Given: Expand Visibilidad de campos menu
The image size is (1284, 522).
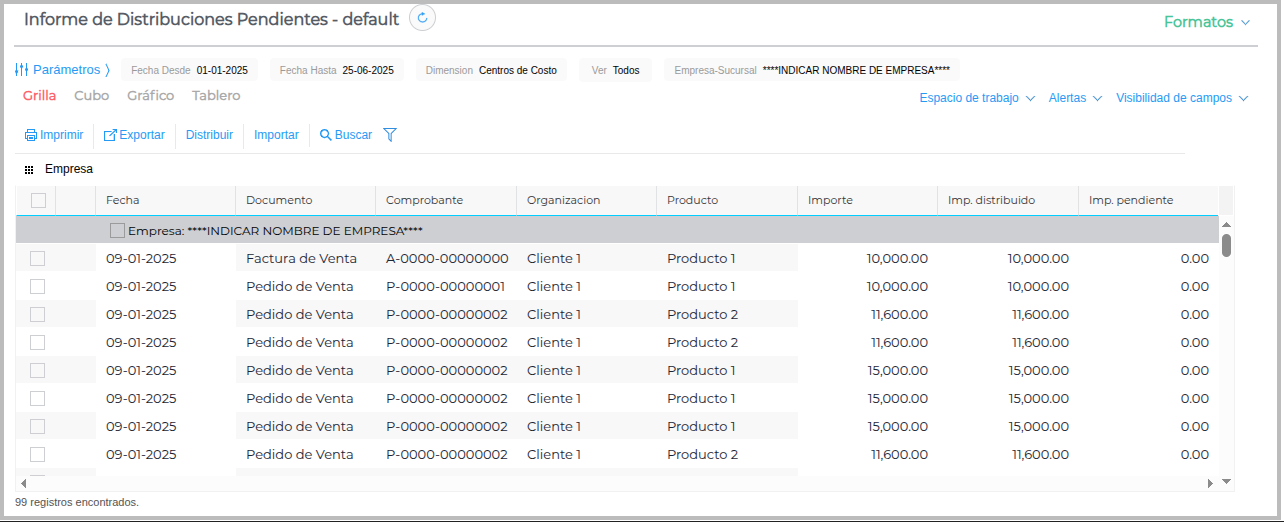Looking at the screenshot, I should (x=1182, y=98).
